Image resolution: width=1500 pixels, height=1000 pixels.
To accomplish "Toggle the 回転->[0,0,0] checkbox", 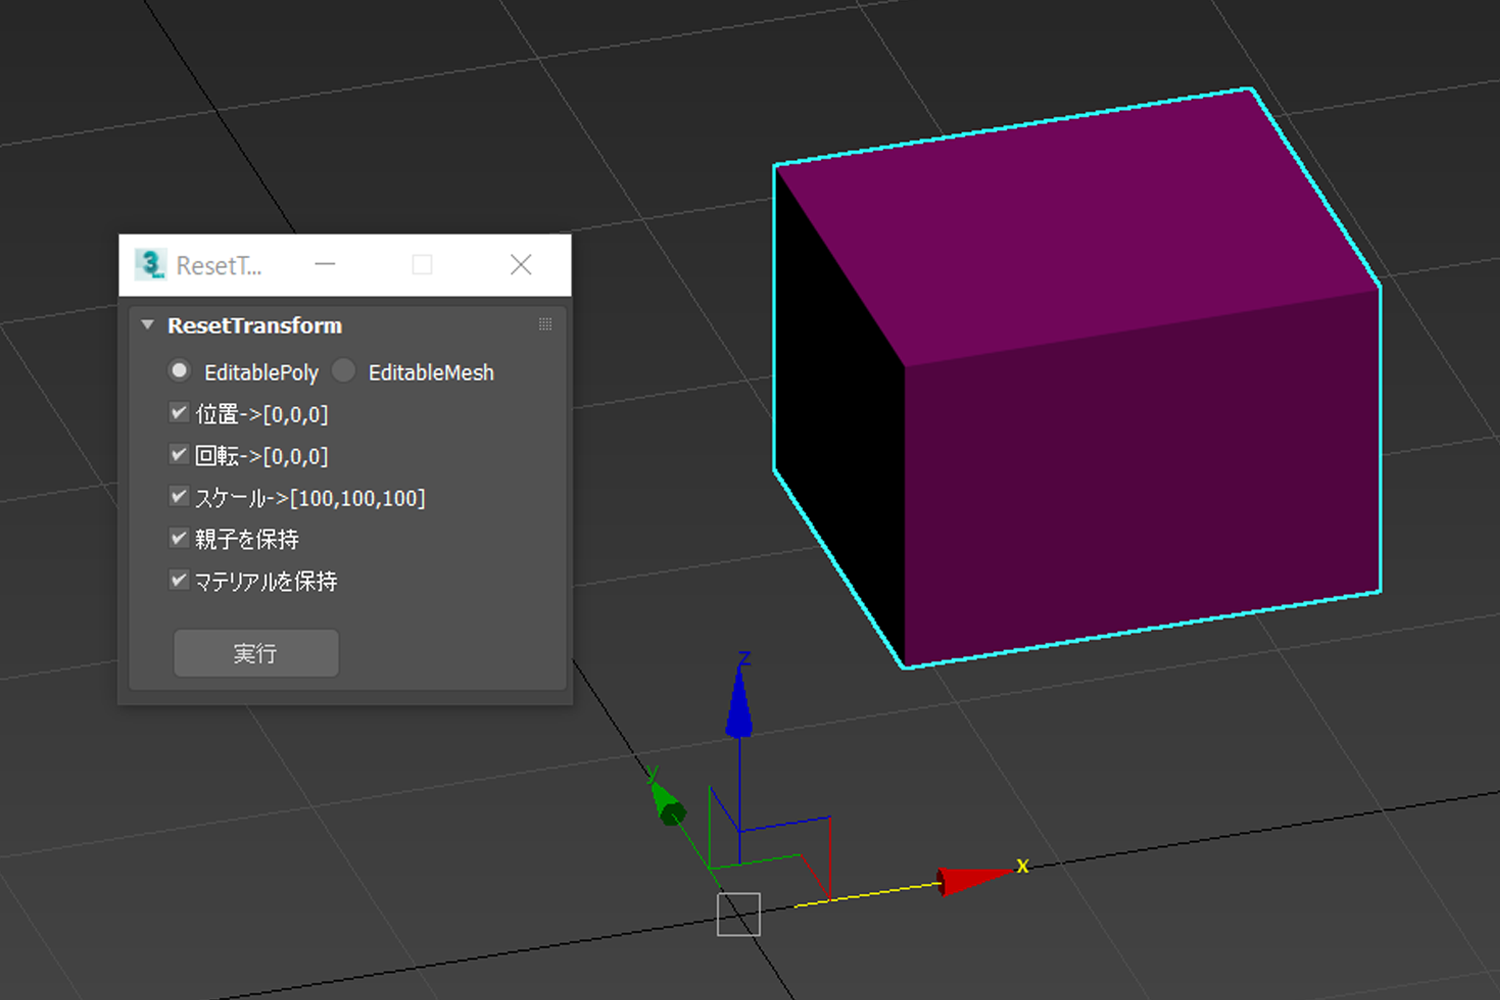I will (x=179, y=454).
